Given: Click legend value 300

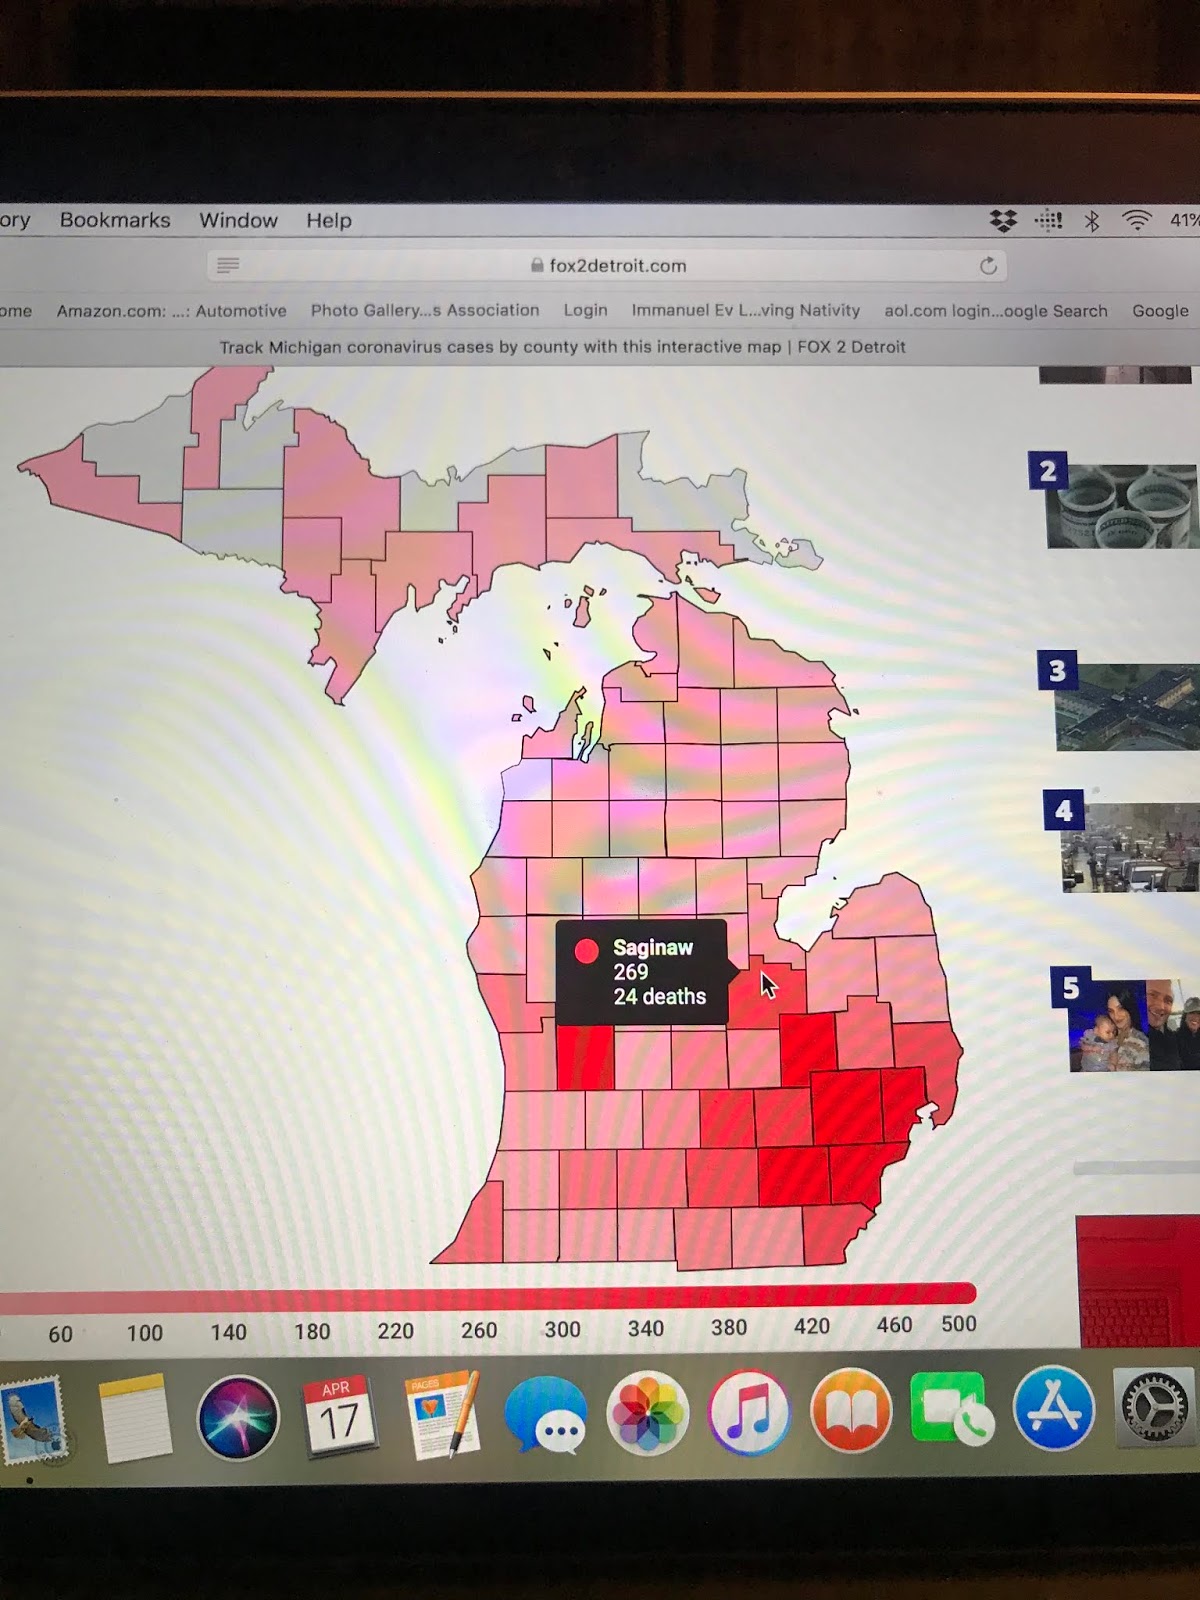Looking at the screenshot, I should point(562,1329).
